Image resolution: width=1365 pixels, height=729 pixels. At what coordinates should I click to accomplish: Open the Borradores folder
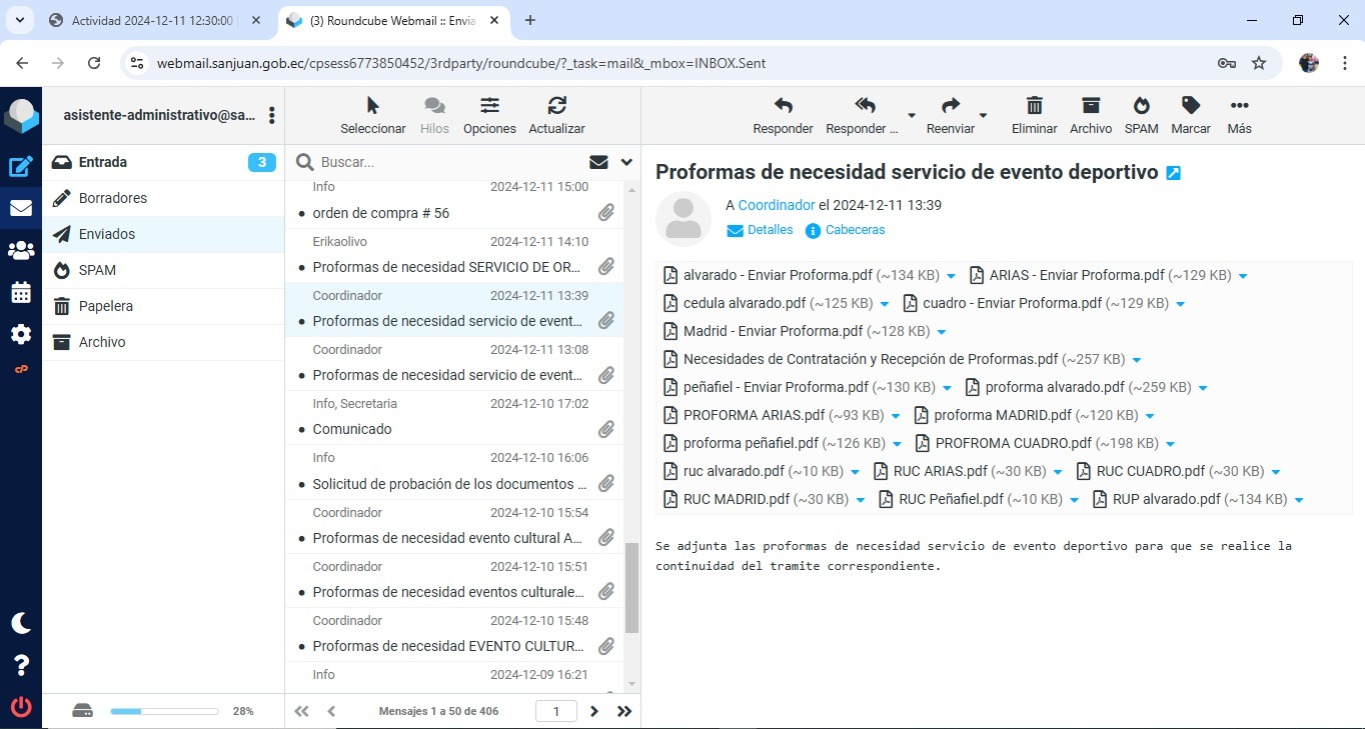113,198
